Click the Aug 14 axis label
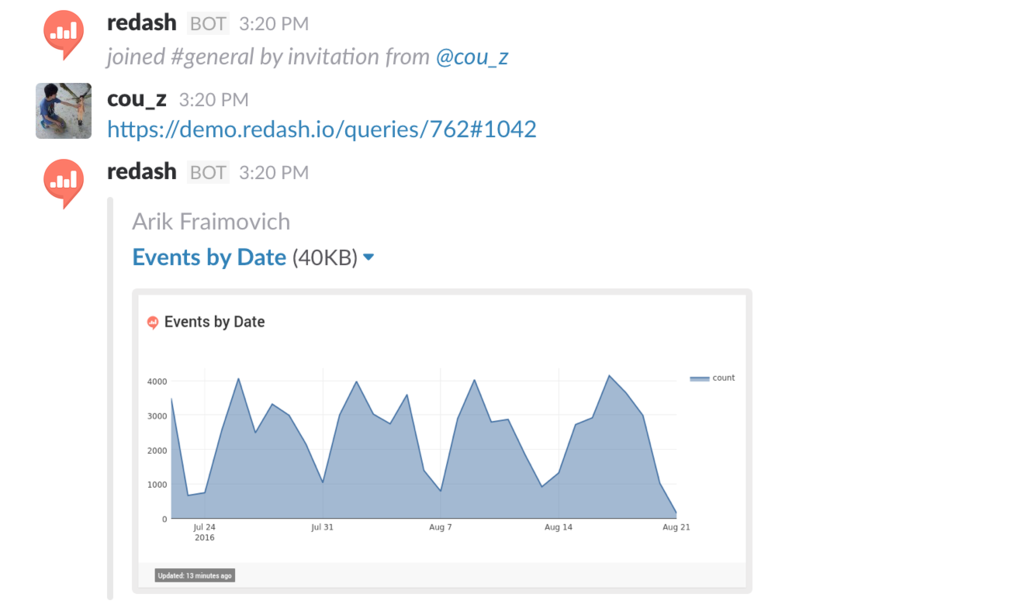The image size is (1024, 611). pyautogui.click(x=558, y=527)
